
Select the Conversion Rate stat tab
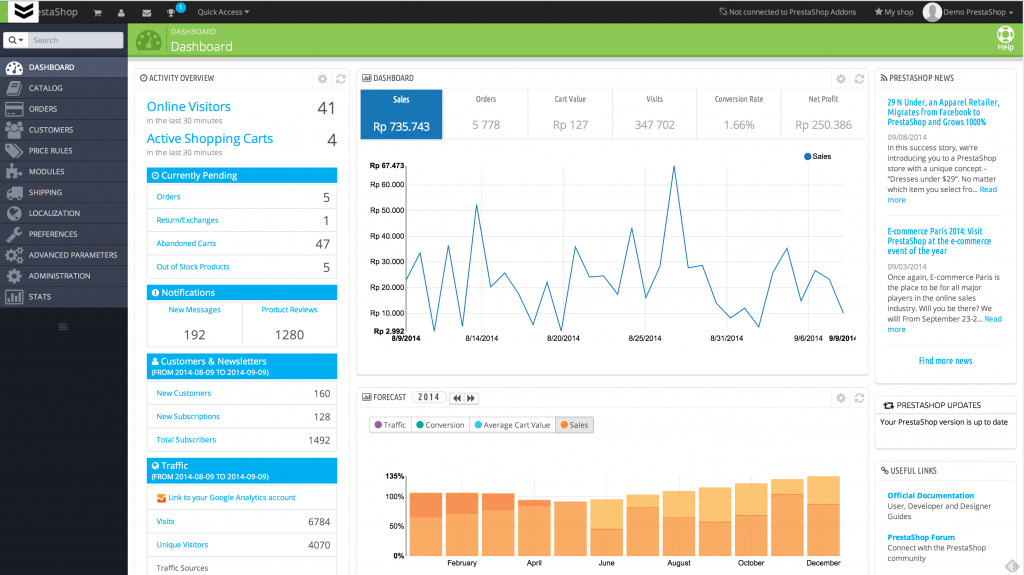pyautogui.click(x=739, y=114)
